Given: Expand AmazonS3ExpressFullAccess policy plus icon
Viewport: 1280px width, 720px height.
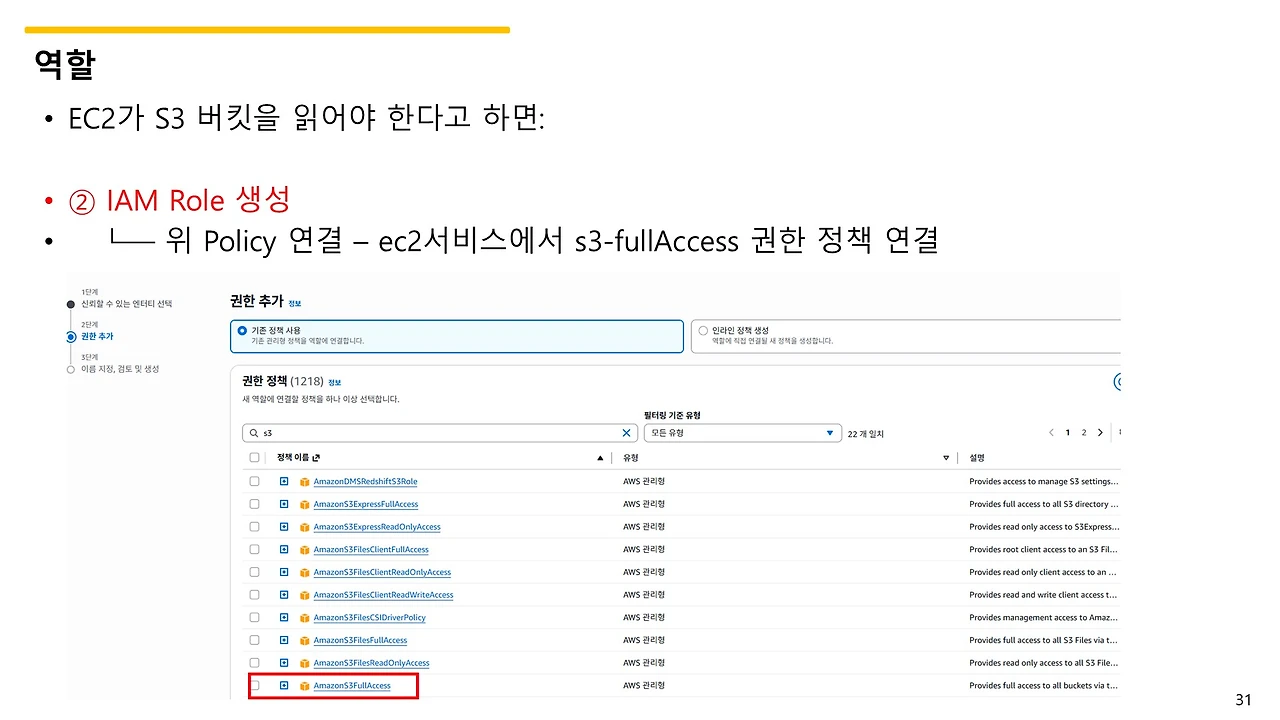Looking at the screenshot, I should click(284, 504).
